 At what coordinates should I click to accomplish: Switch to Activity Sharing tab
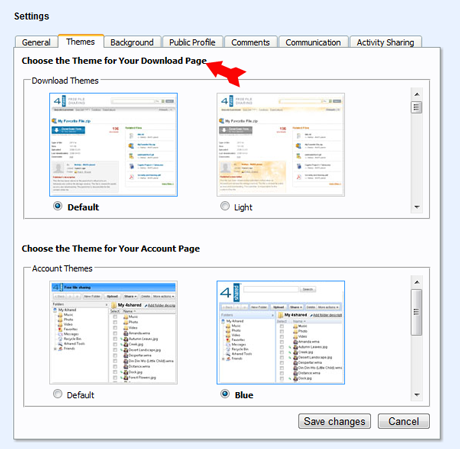coord(386,42)
